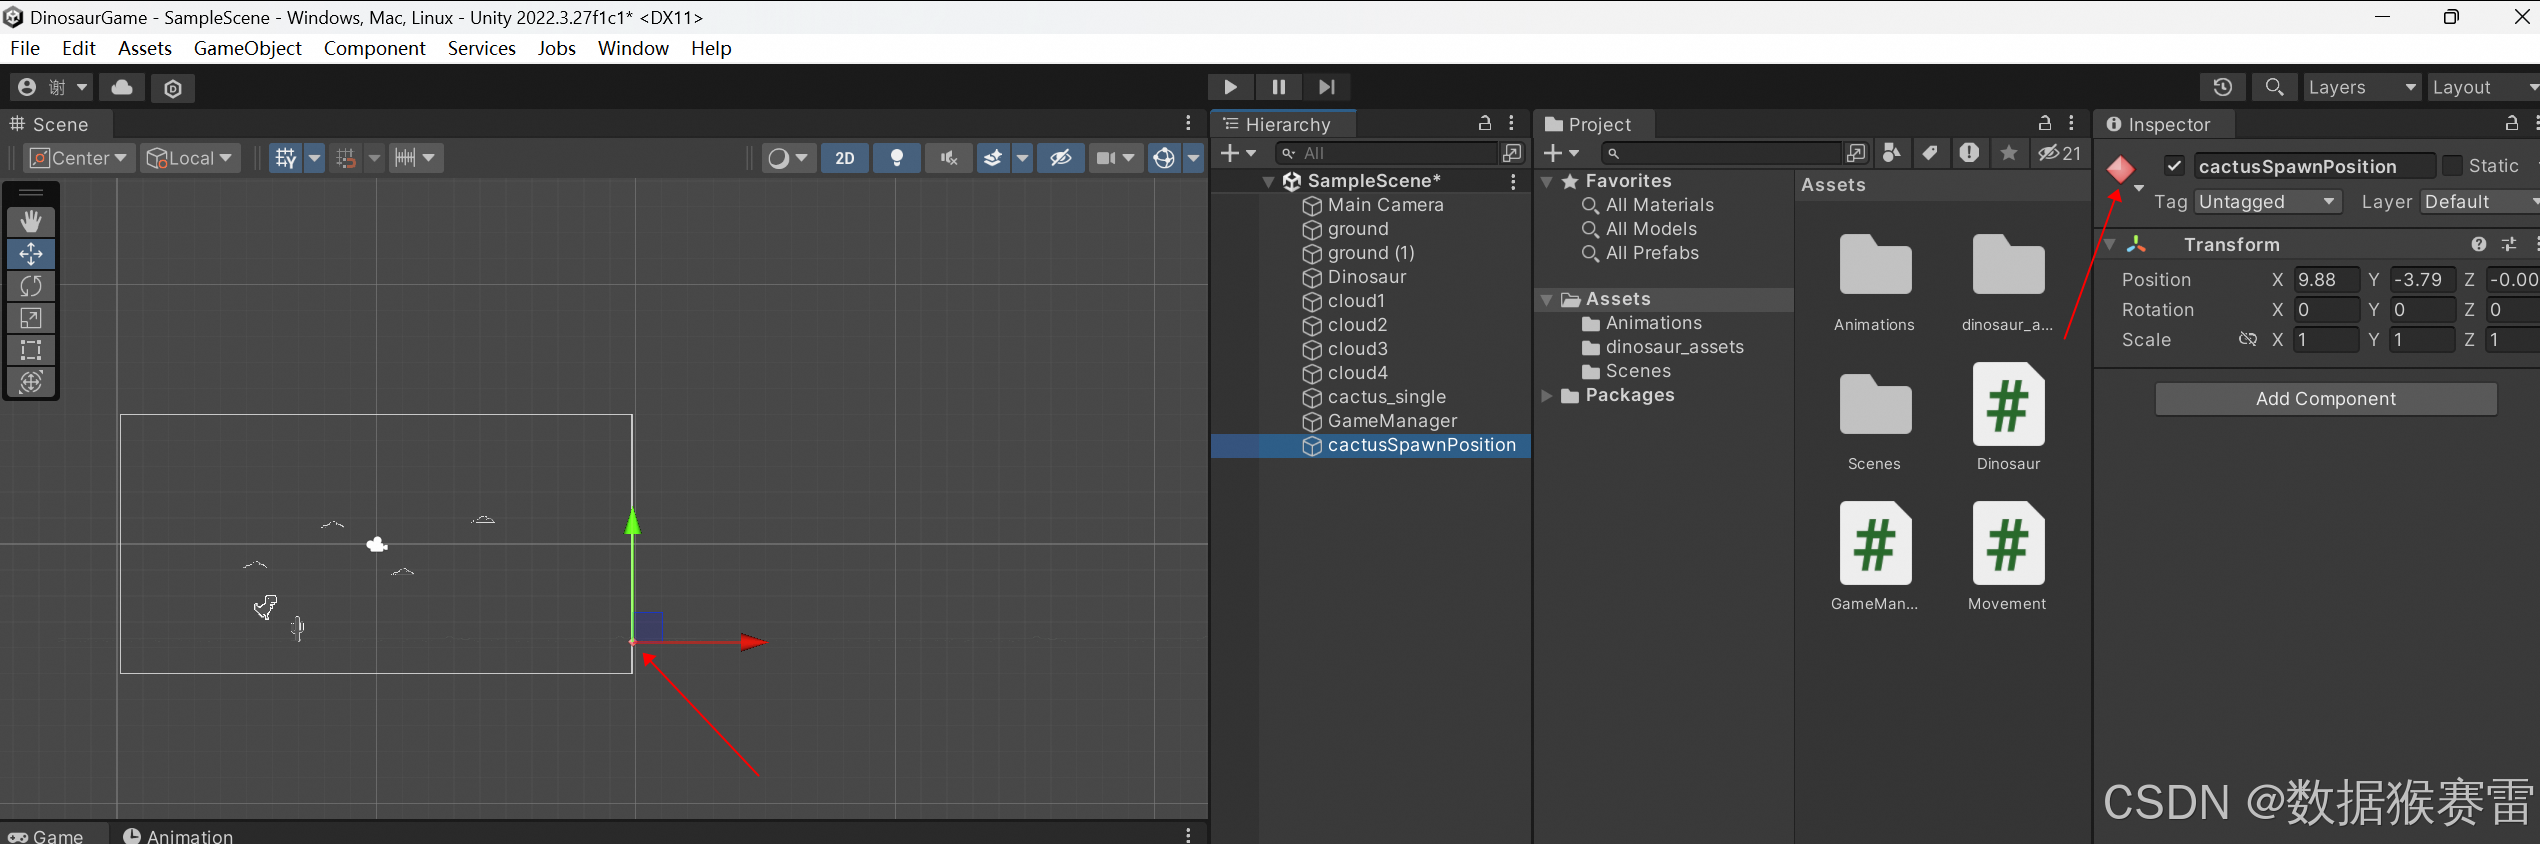Select GameManager in Hierarchy
Image resolution: width=2540 pixels, height=844 pixels.
click(1392, 421)
